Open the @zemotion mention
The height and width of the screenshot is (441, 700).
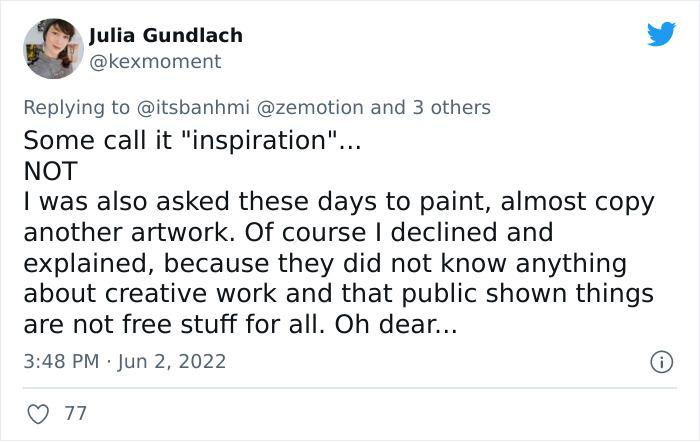[x=312, y=107]
